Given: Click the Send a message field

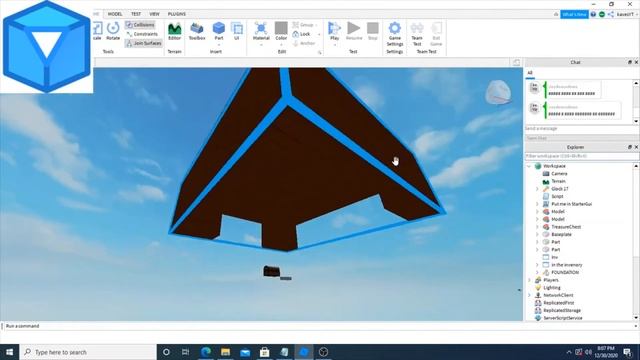Looking at the screenshot, I should 579,129.
